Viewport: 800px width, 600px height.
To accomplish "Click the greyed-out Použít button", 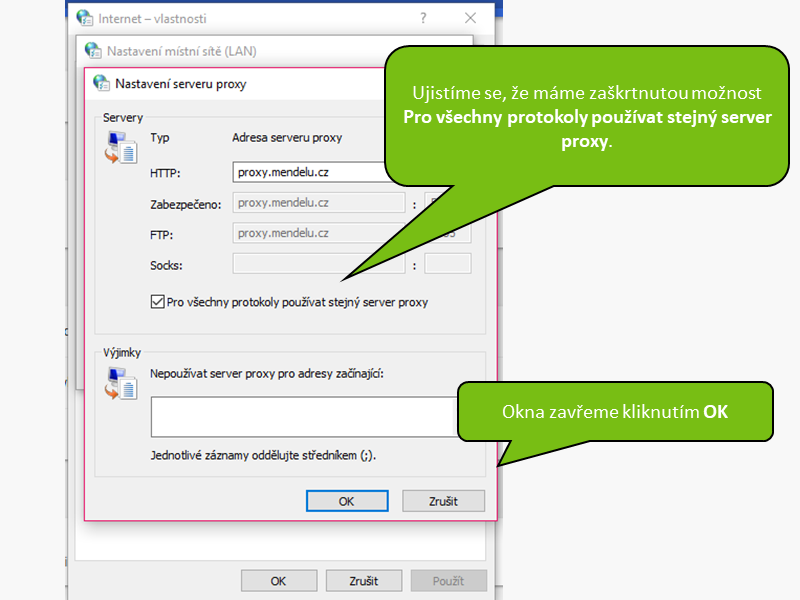I will click(446, 581).
